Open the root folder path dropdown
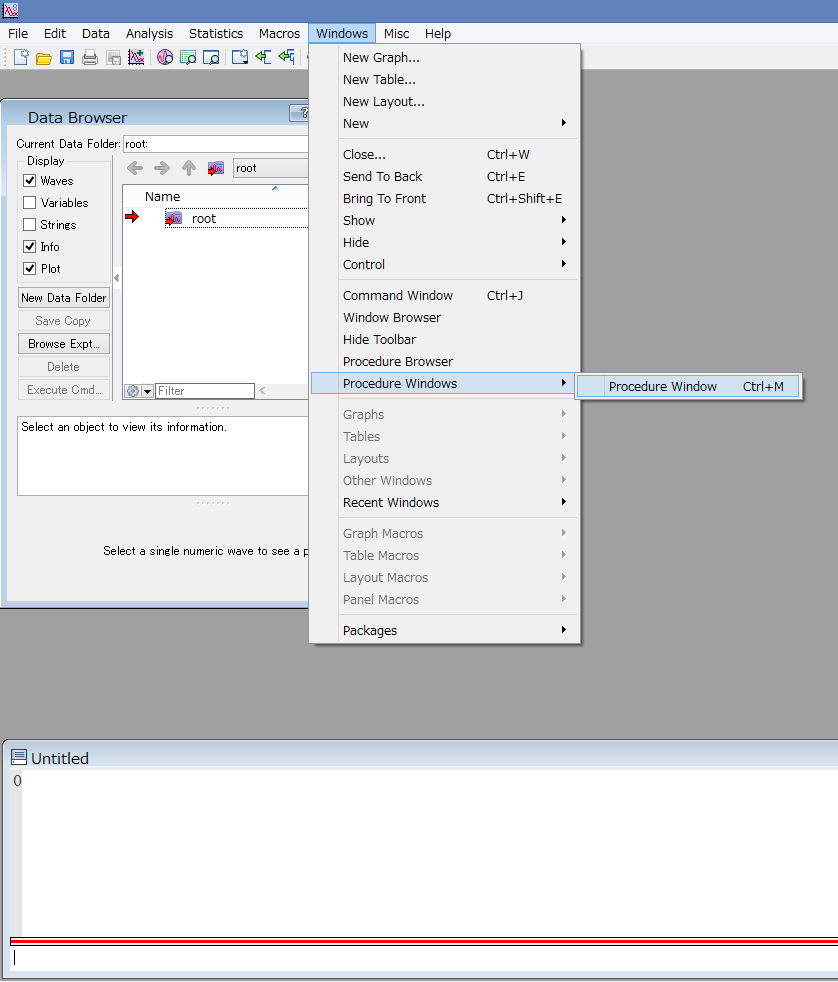 [270, 168]
